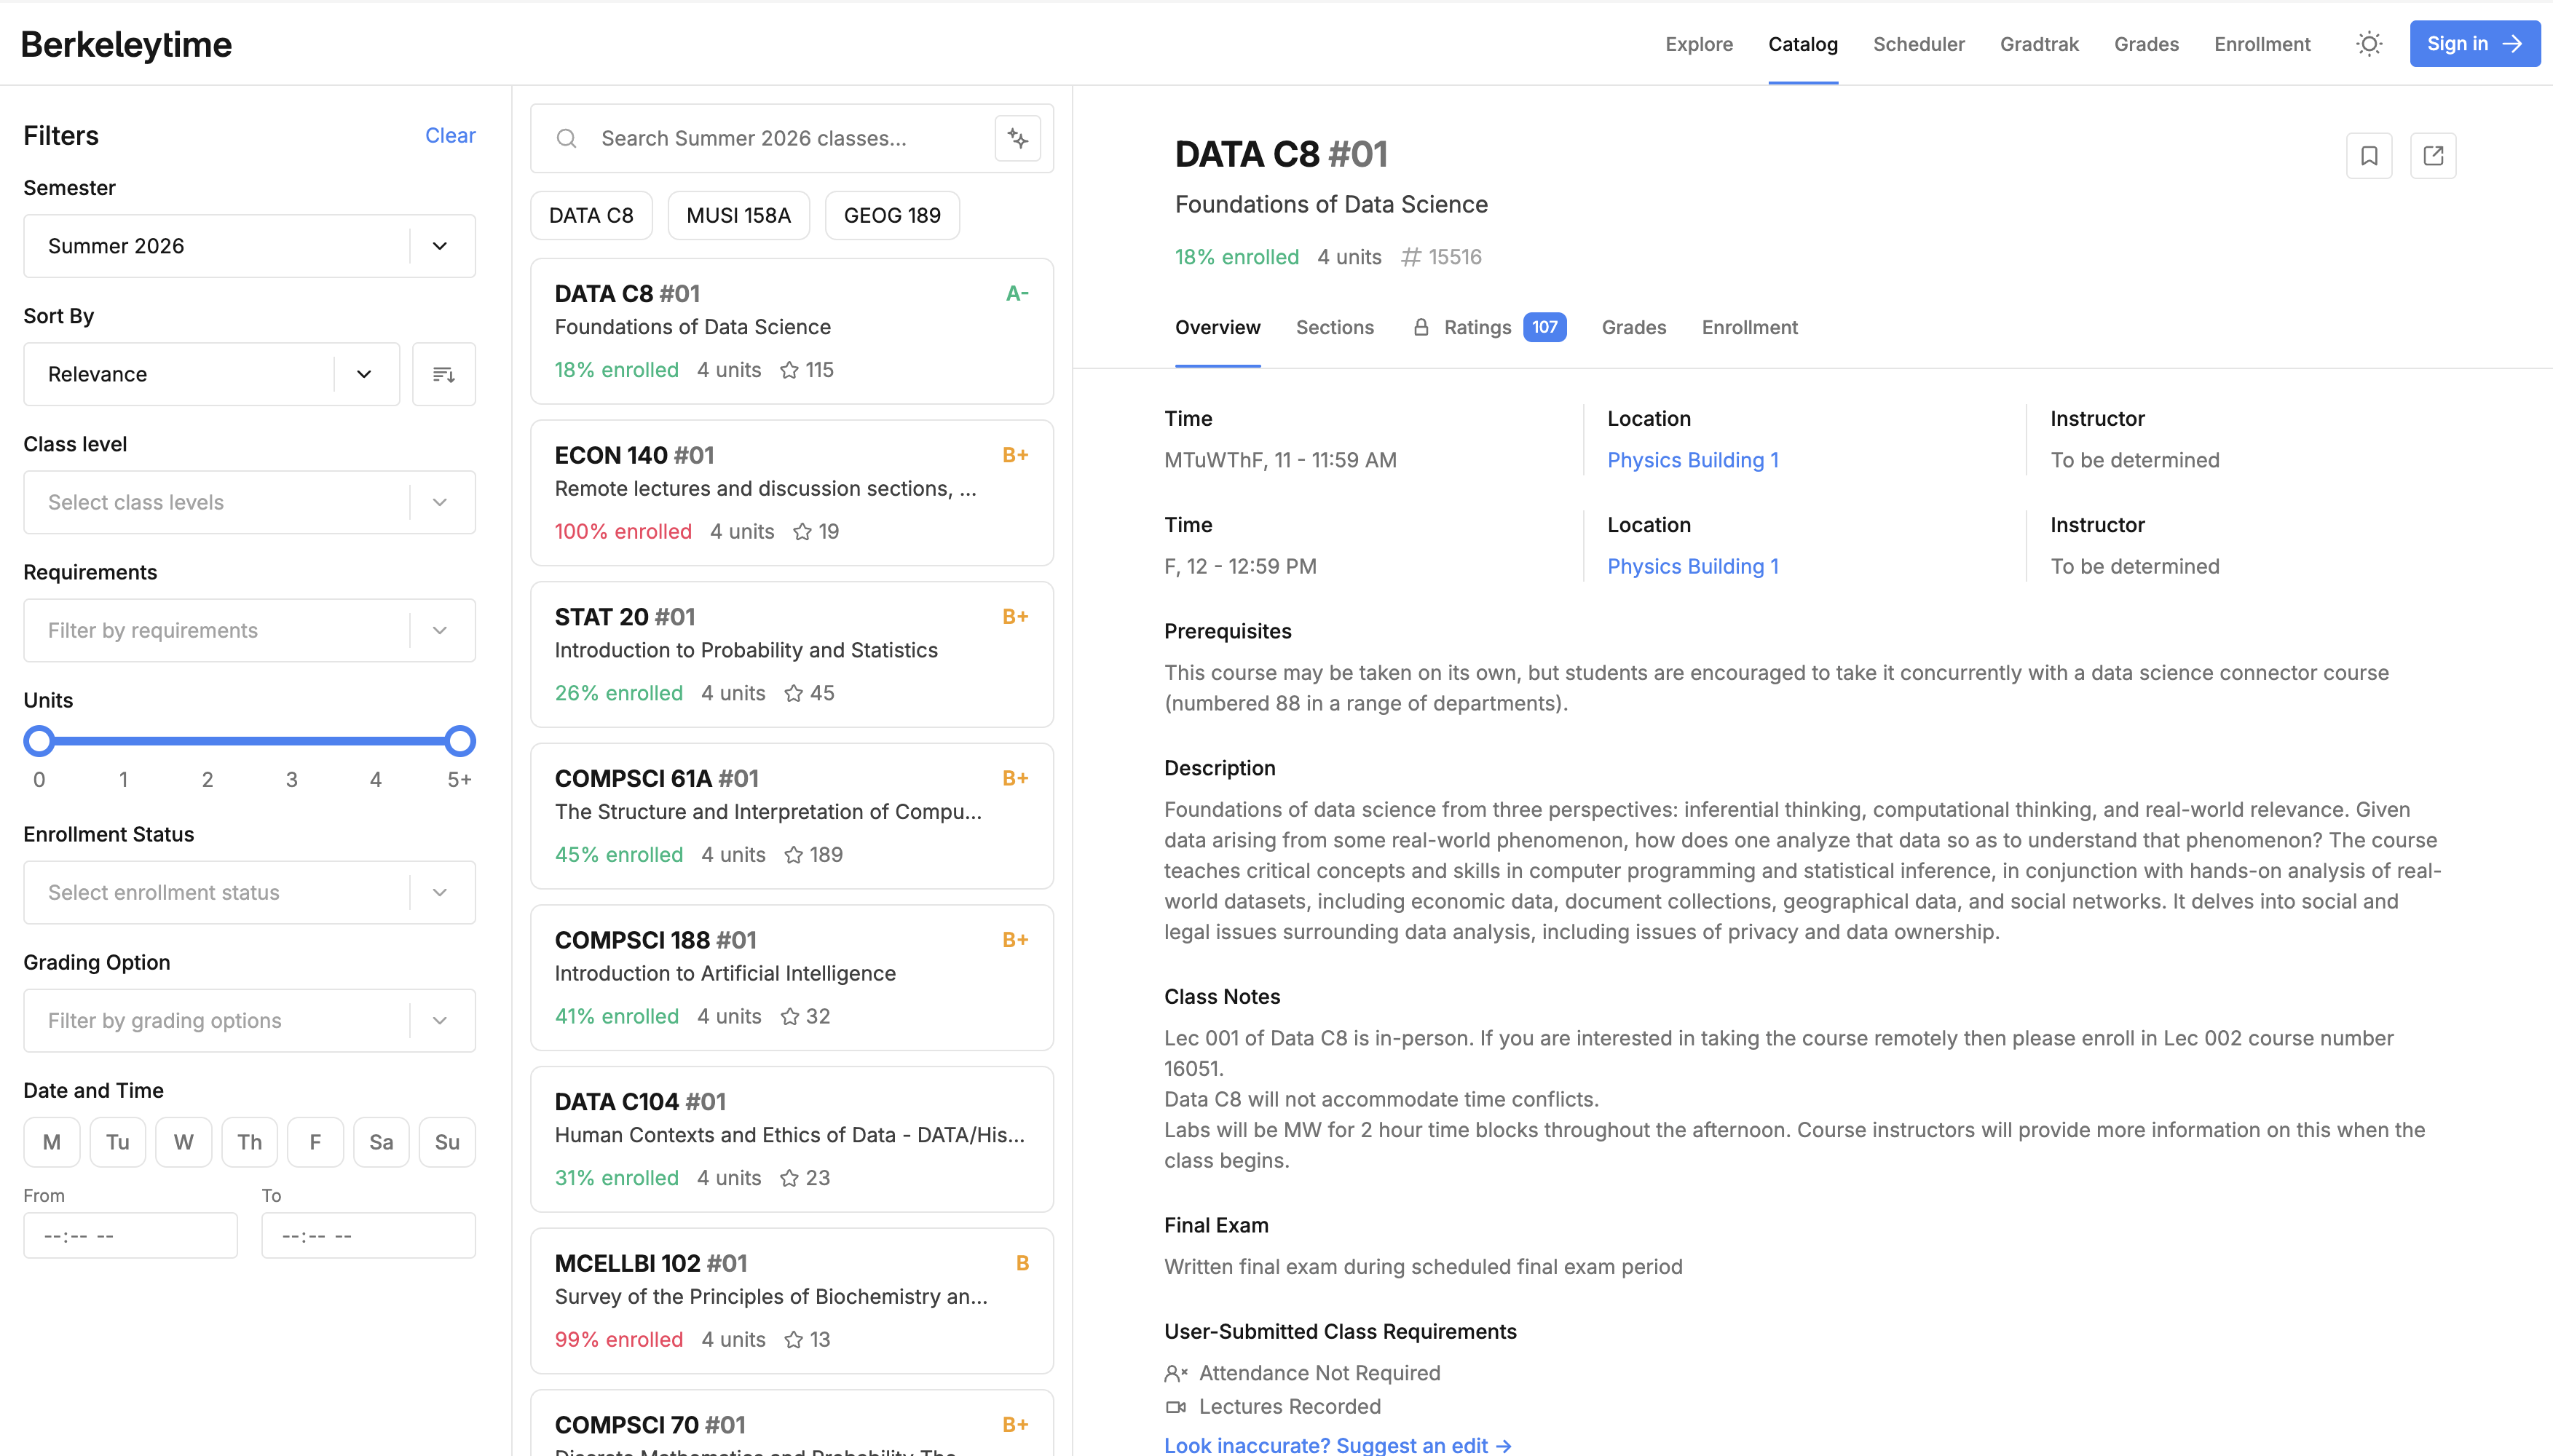The width and height of the screenshot is (2553, 1456).
Task: Switch to the Sections tab
Action: [1334, 327]
